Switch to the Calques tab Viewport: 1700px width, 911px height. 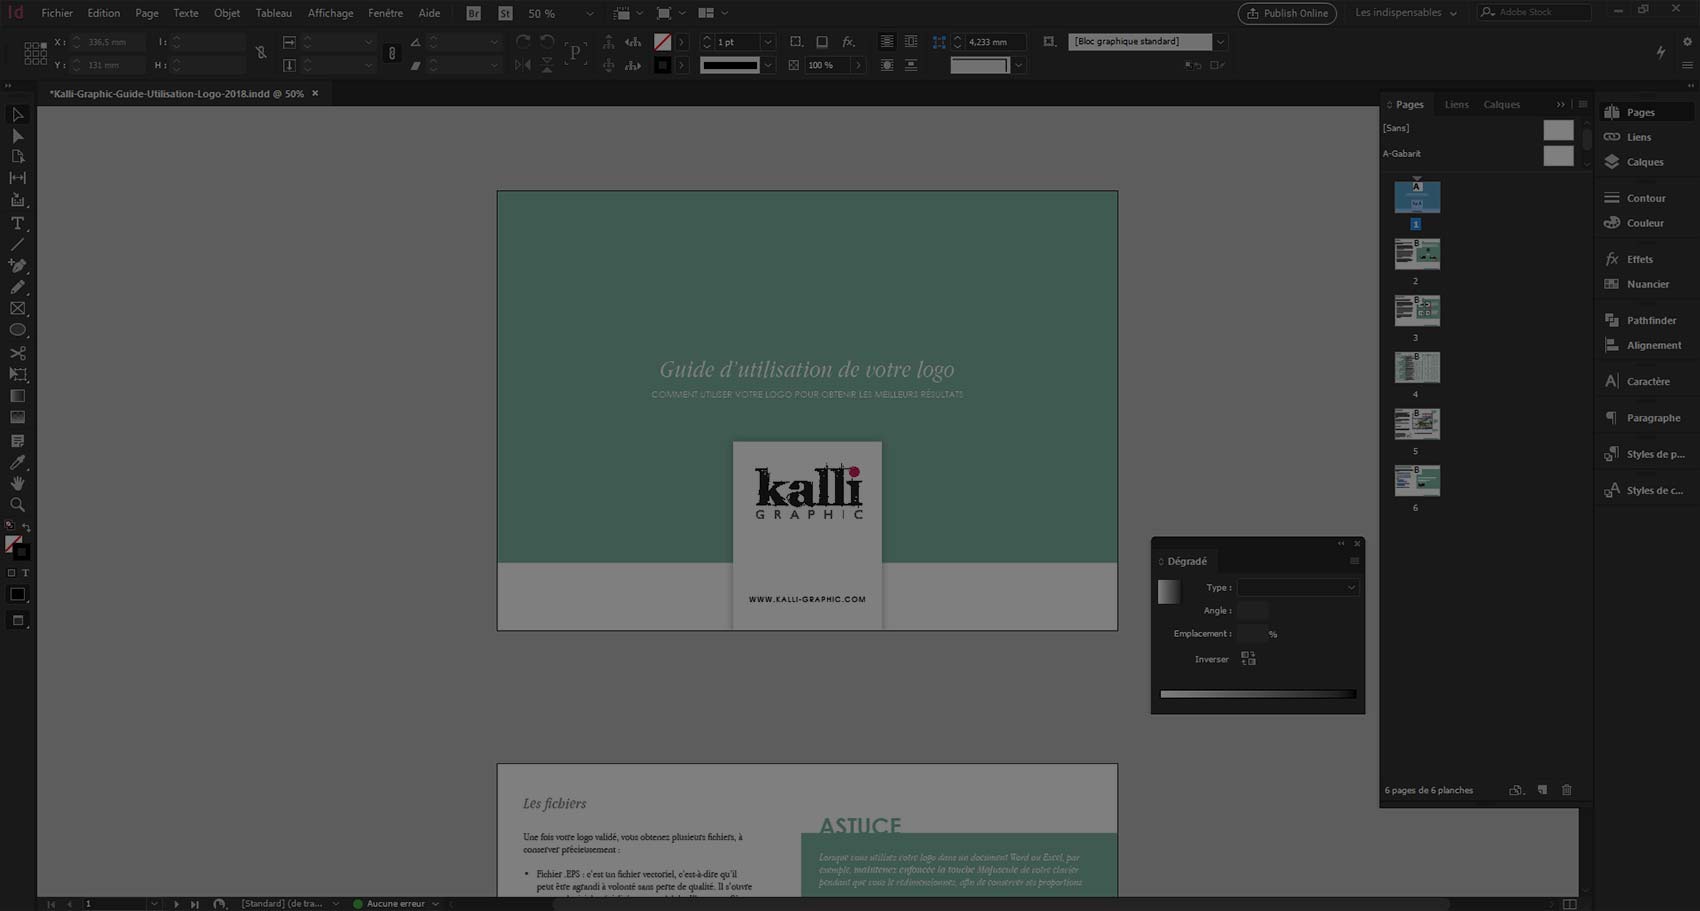point(1501,104)
